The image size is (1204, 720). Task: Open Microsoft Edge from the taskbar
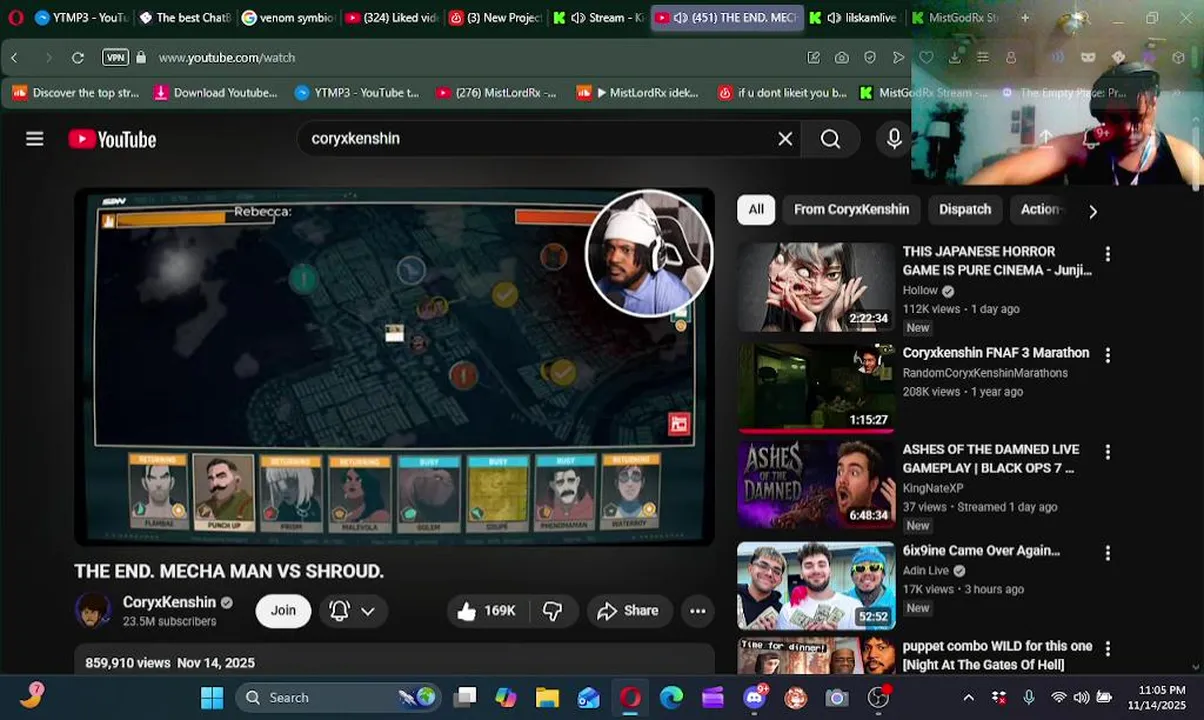coord(671,697)
